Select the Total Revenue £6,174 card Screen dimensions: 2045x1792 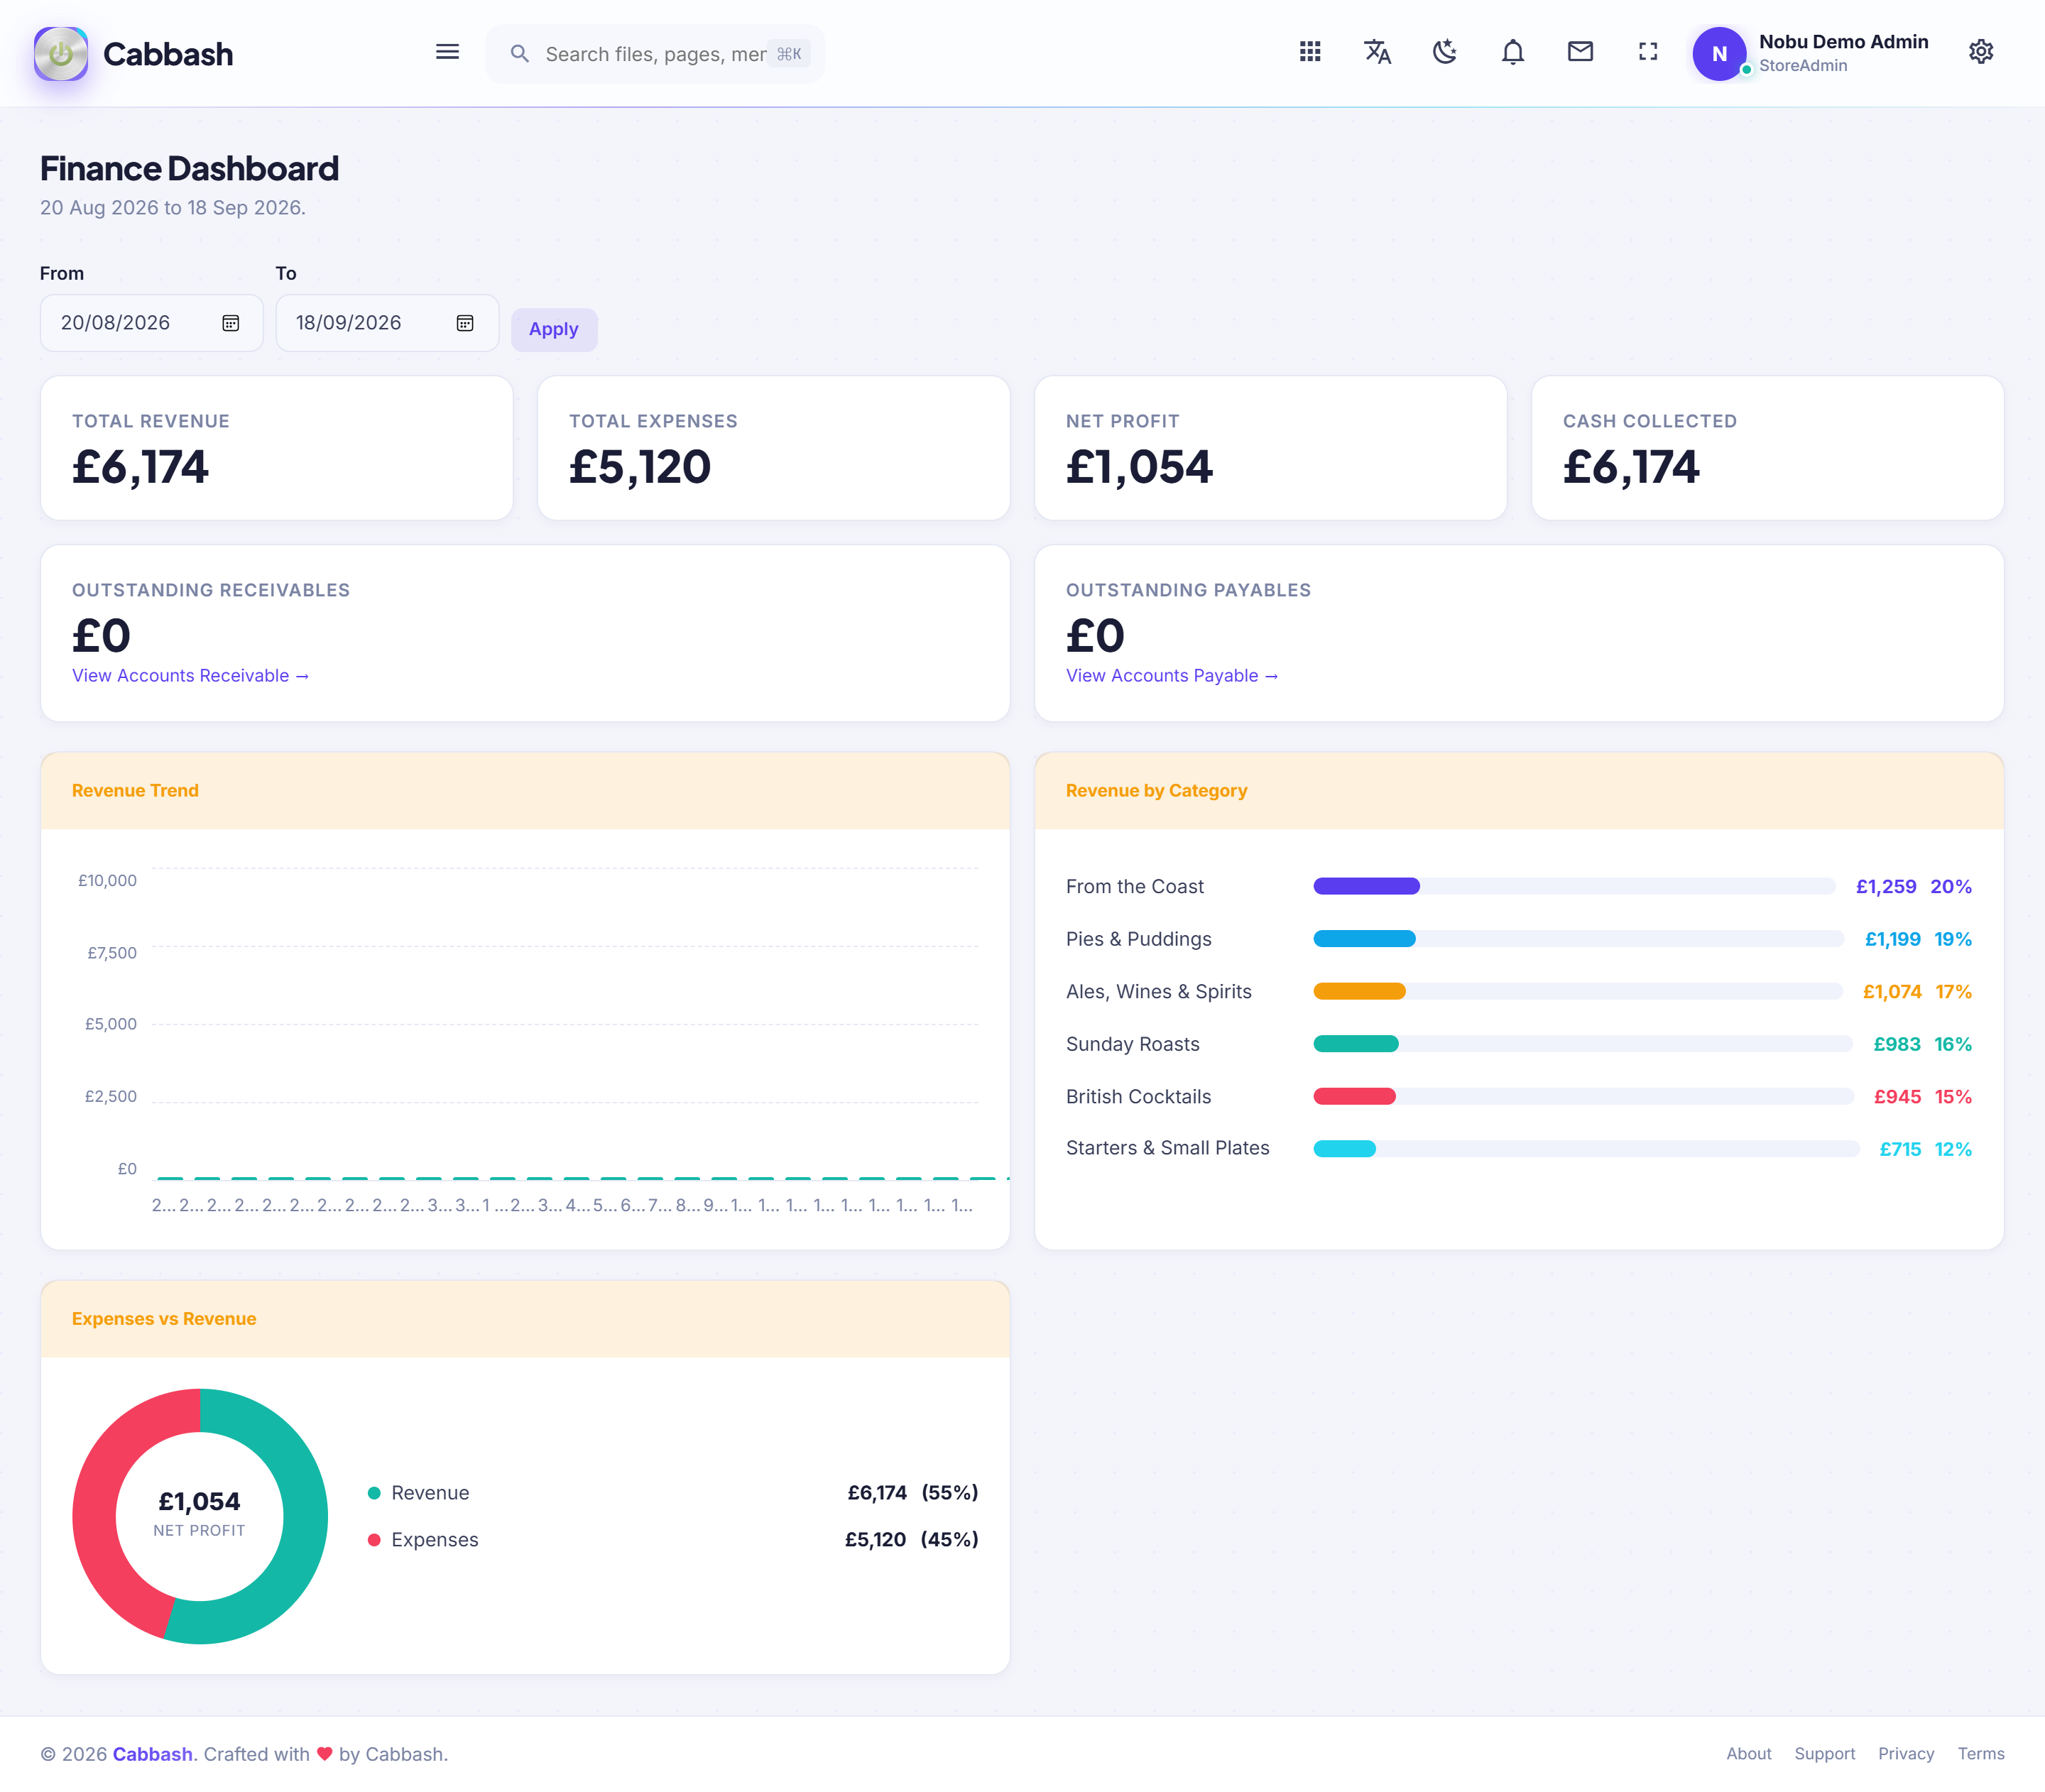[277, 448]
